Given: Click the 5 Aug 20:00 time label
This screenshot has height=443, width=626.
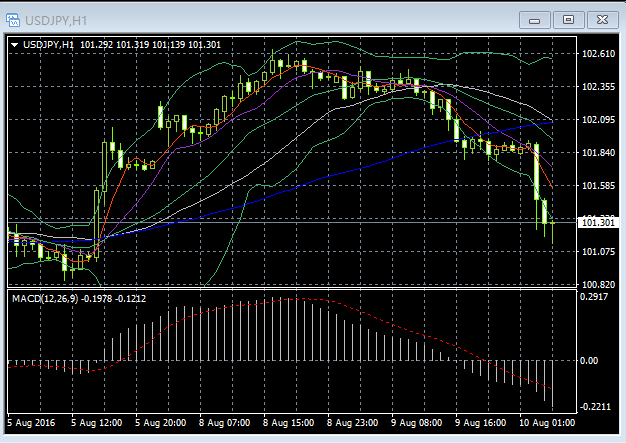Looking at the screenshot, I should pos(160,423).
